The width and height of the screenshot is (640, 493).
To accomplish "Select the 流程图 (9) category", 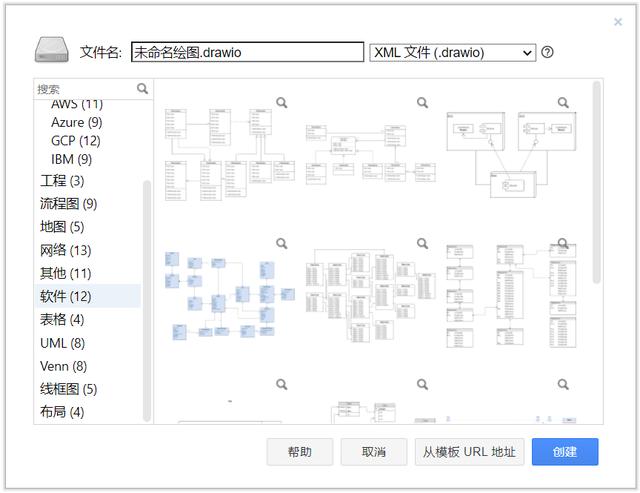I will tap(68, 204).
